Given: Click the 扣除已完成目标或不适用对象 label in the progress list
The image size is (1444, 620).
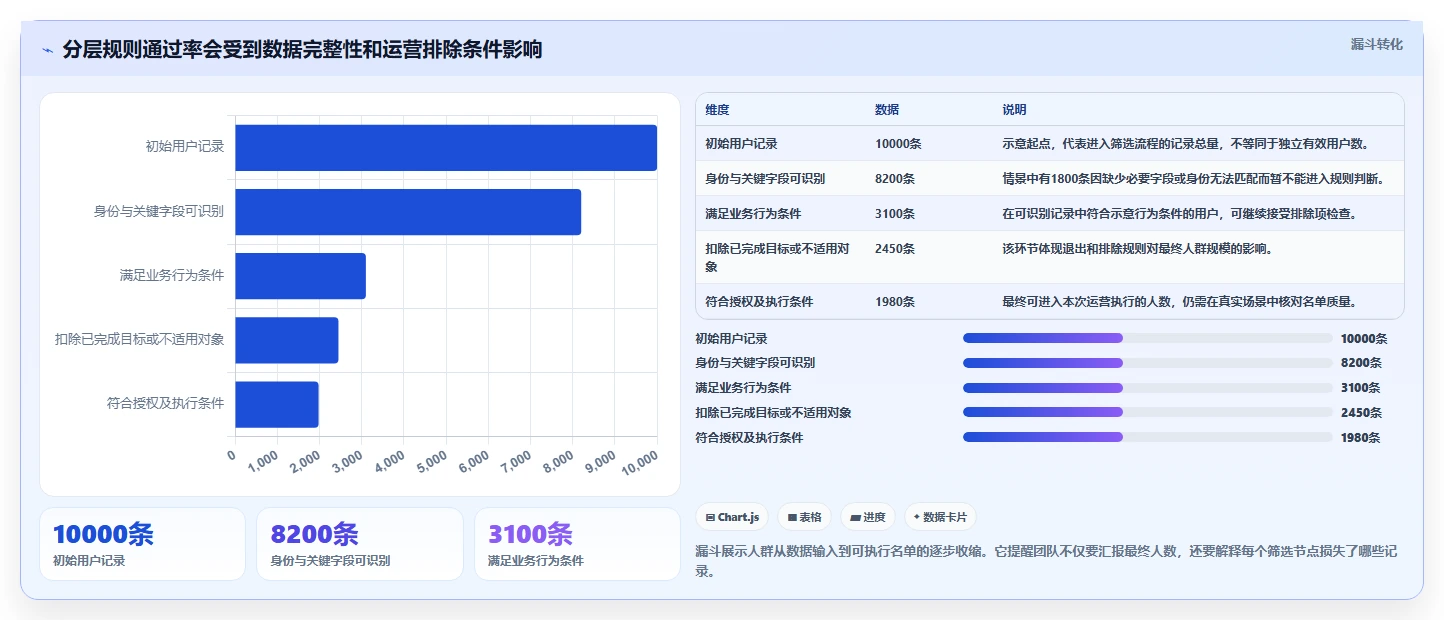Looking at the screenshot, I should tap(773, 412).
